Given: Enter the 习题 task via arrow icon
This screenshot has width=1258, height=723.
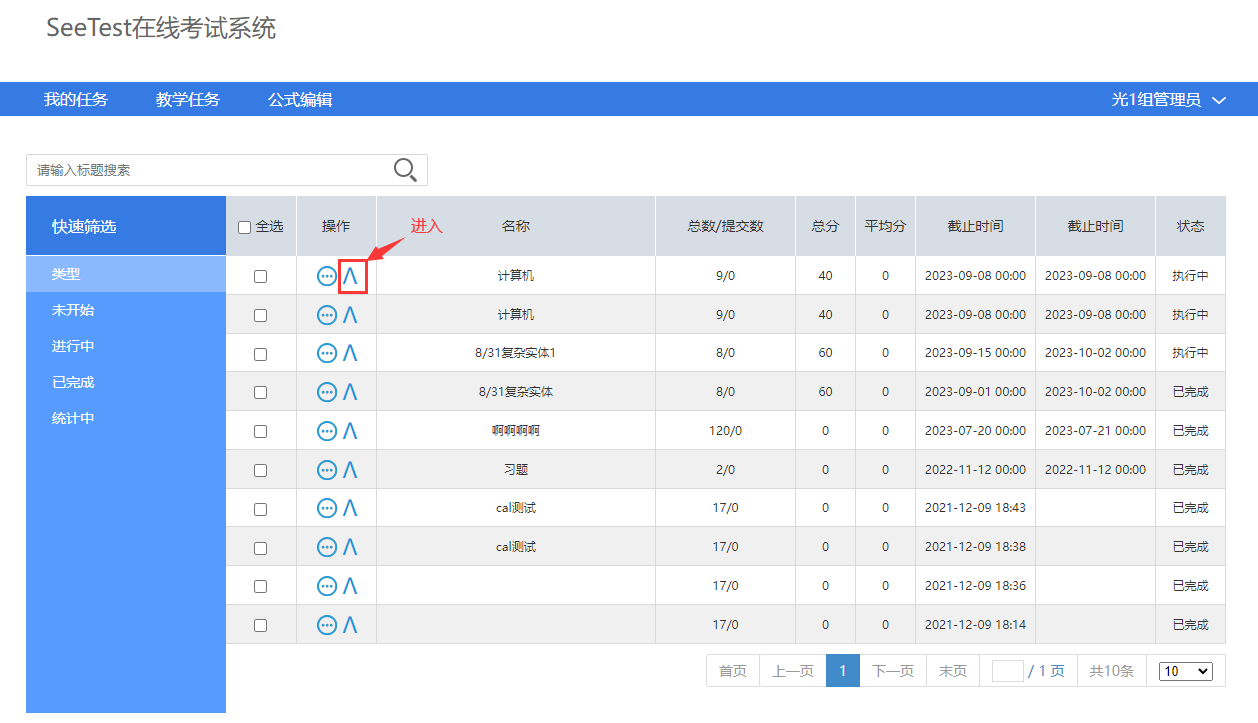Looking at the screenshot, I should pos(350,470).
